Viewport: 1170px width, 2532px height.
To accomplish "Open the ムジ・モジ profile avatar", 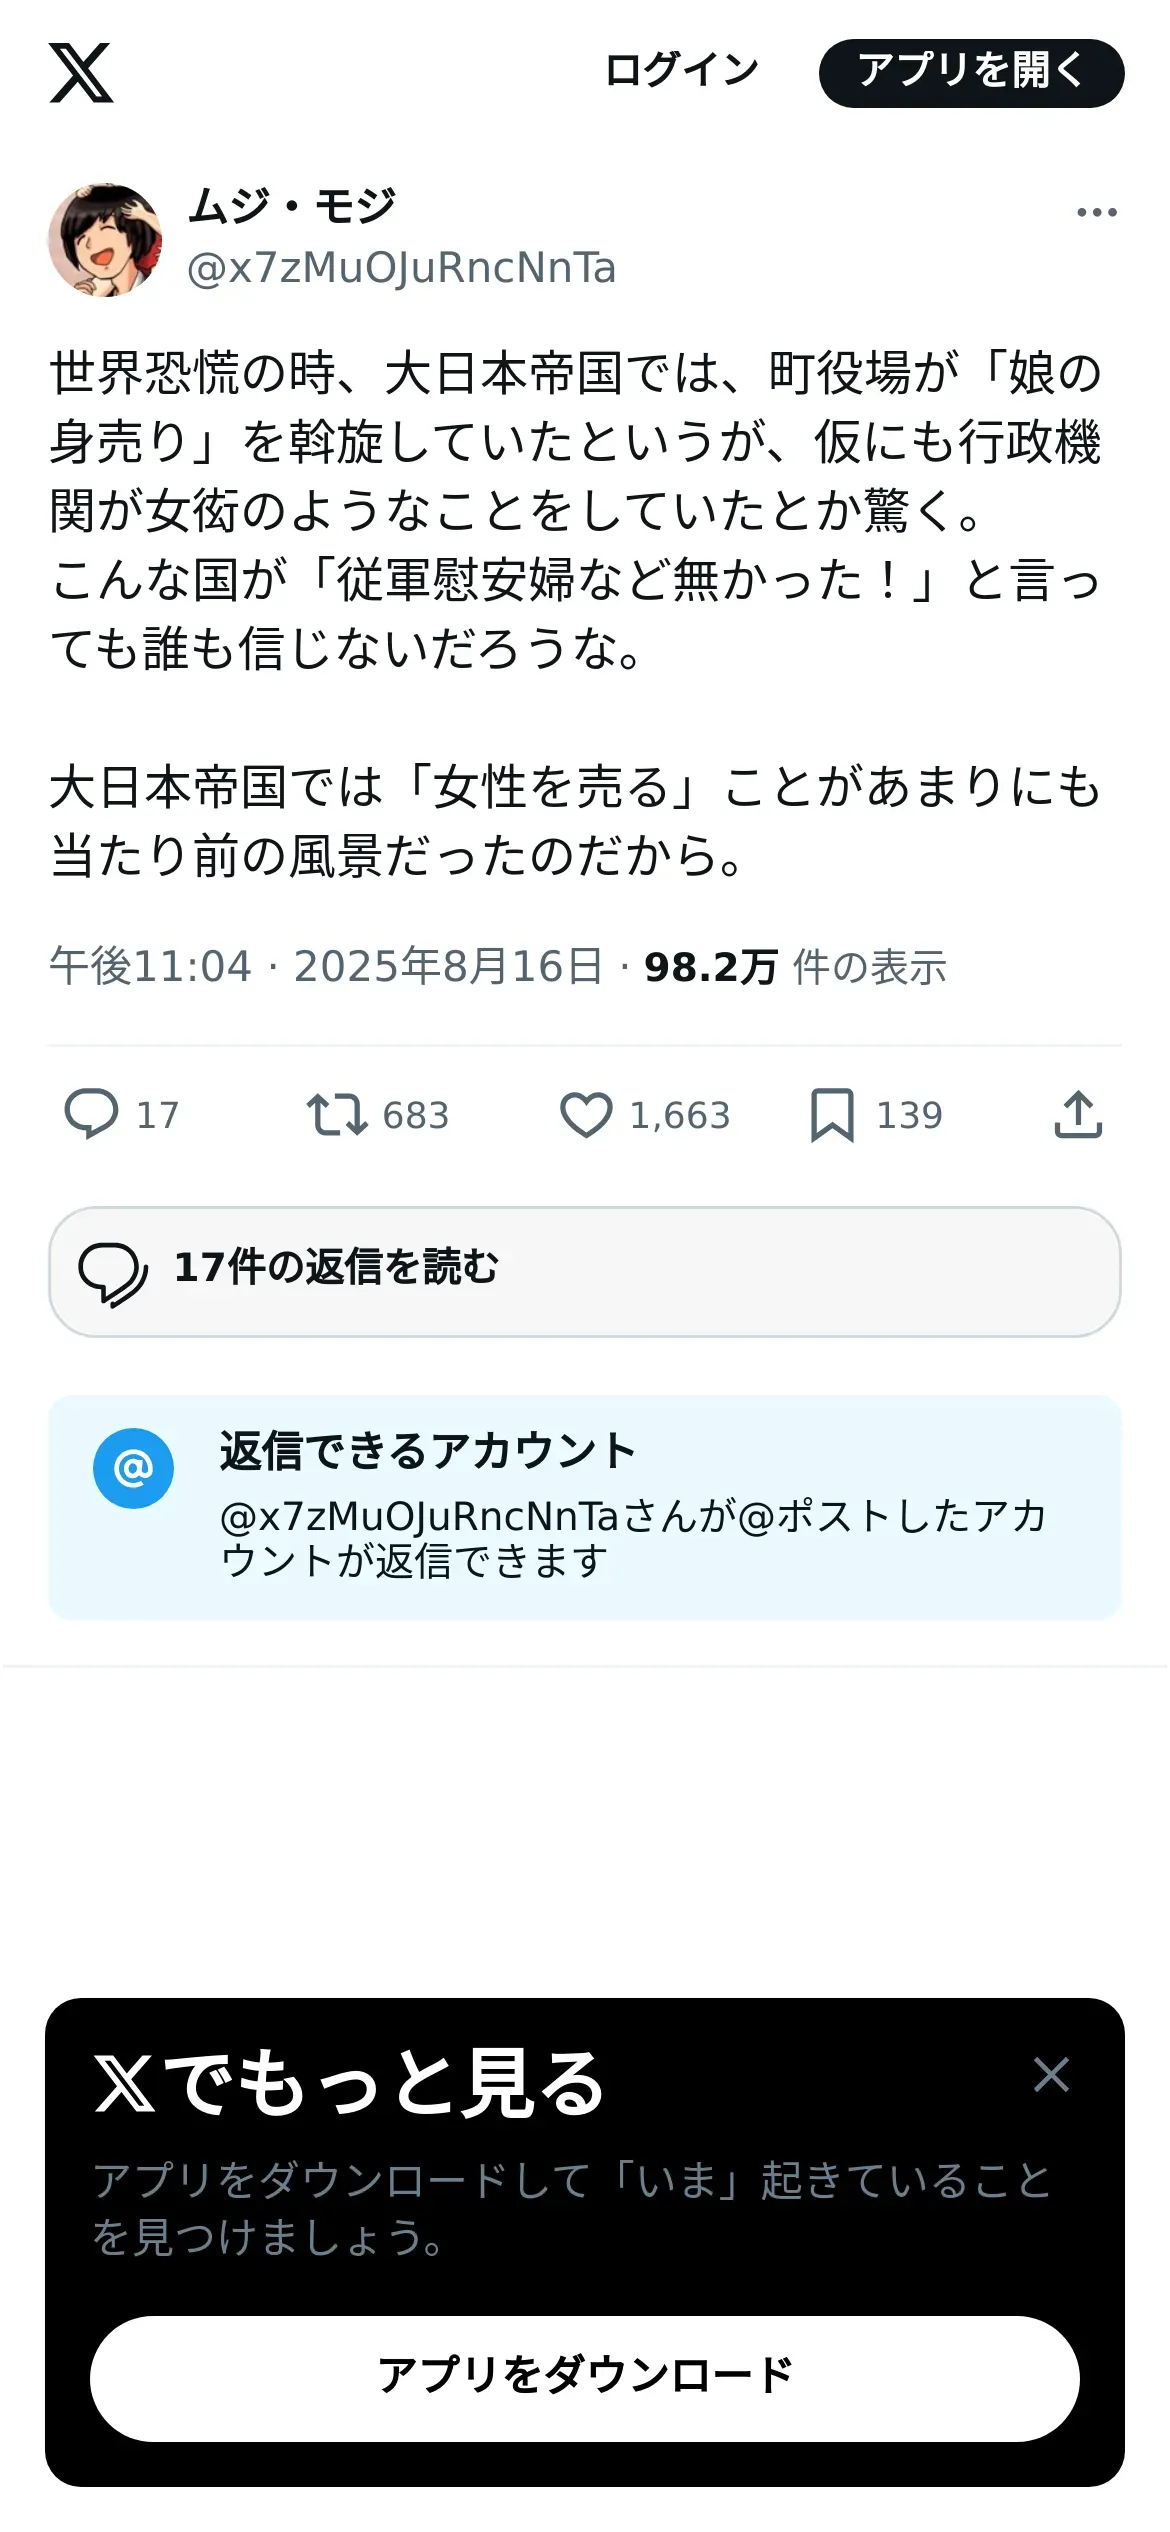I will click(x=105, y=240).
